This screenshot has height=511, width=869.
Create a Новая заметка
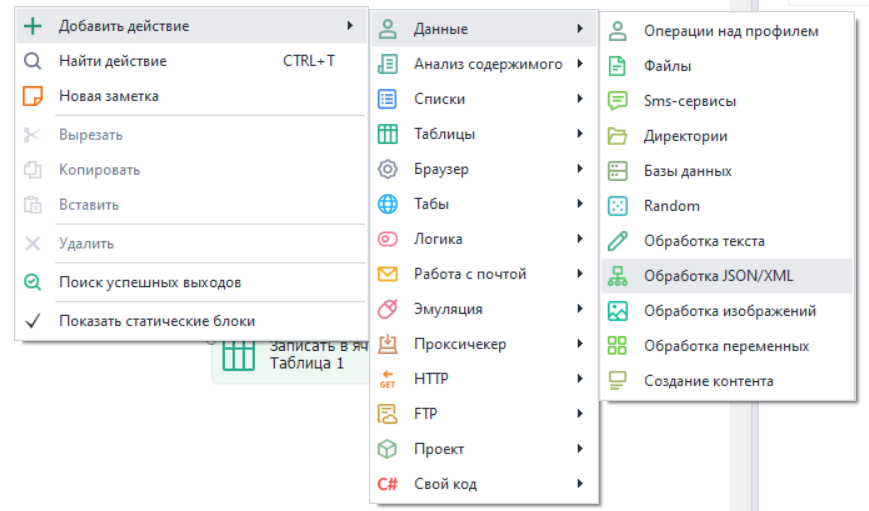(108, 96)
